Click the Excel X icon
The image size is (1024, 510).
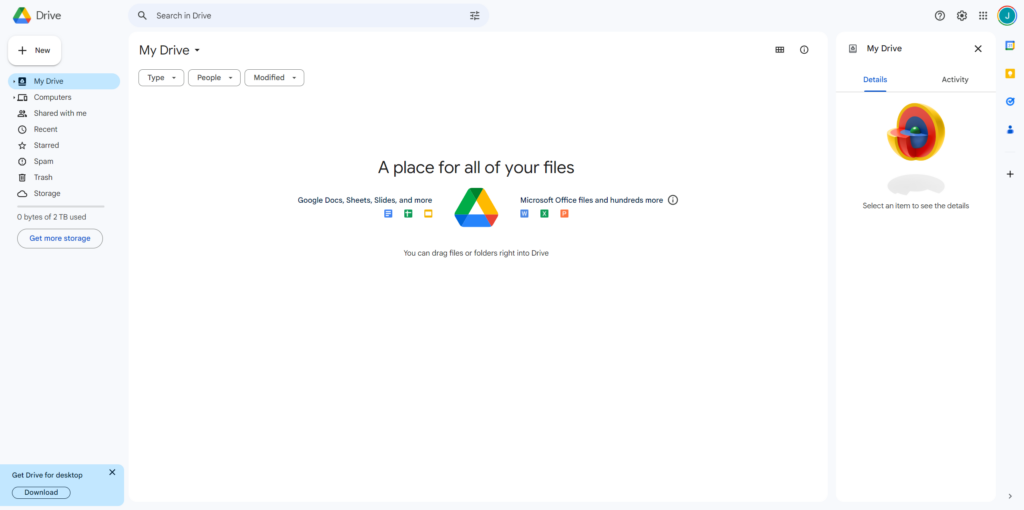[x=544, y=214]
